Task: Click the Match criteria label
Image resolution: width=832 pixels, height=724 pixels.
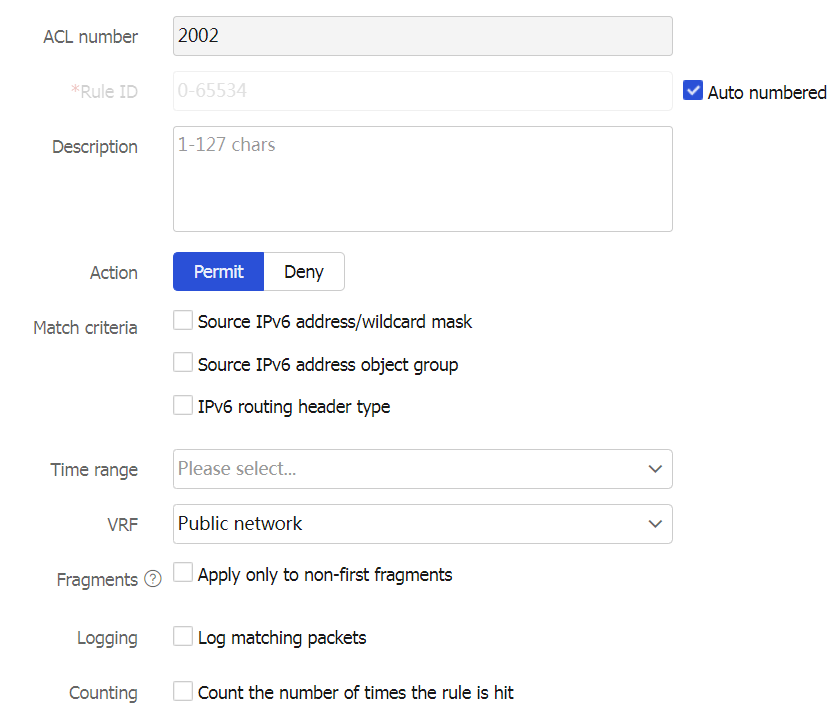Action: pos(85,328)
